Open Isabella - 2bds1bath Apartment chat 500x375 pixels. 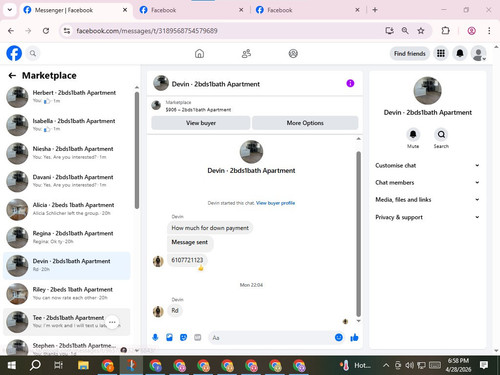click(67, 125)
